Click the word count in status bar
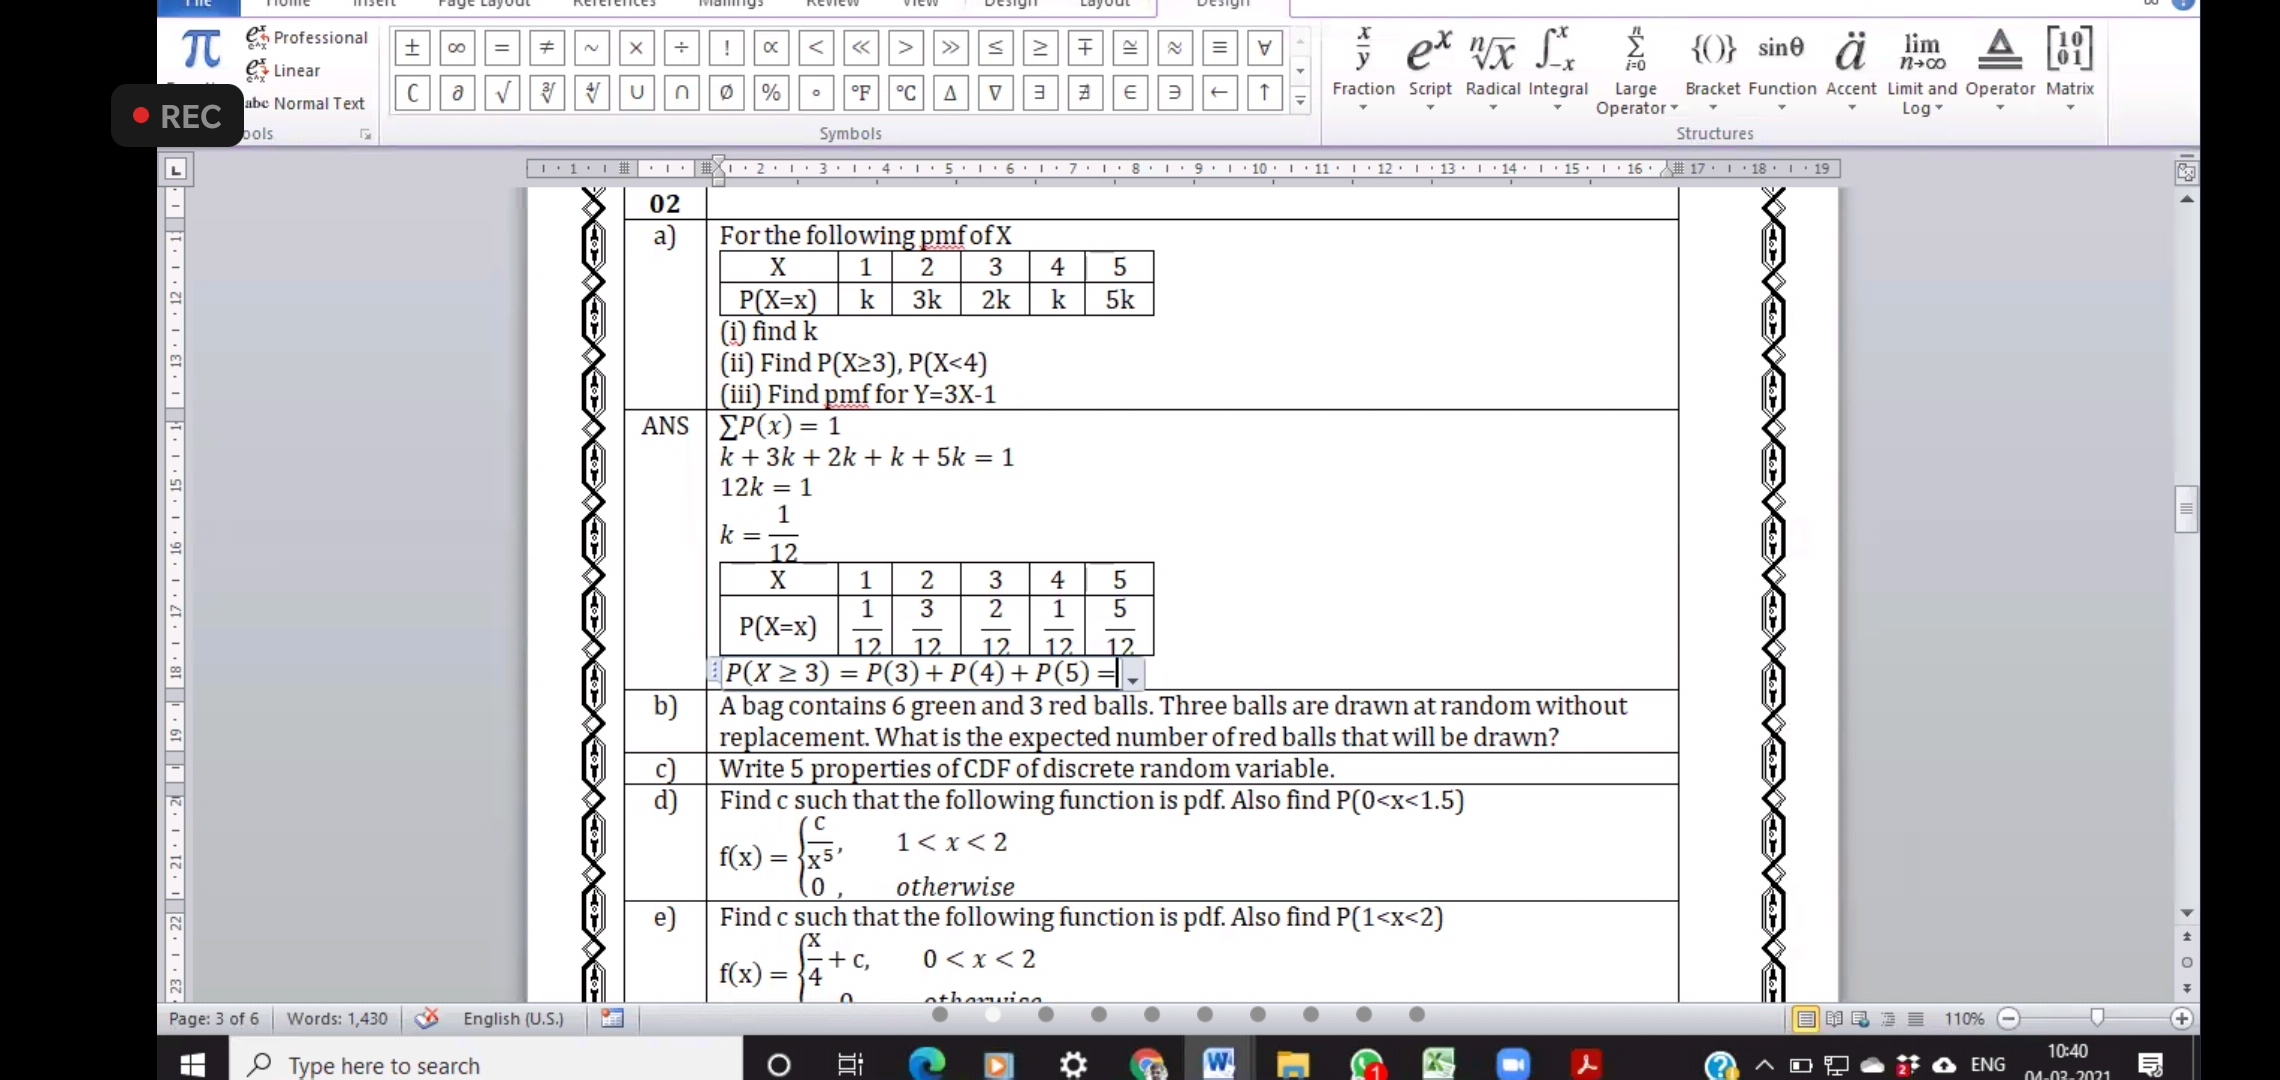Screen dimensions: 2280x1080 (x=337, y=1018)
